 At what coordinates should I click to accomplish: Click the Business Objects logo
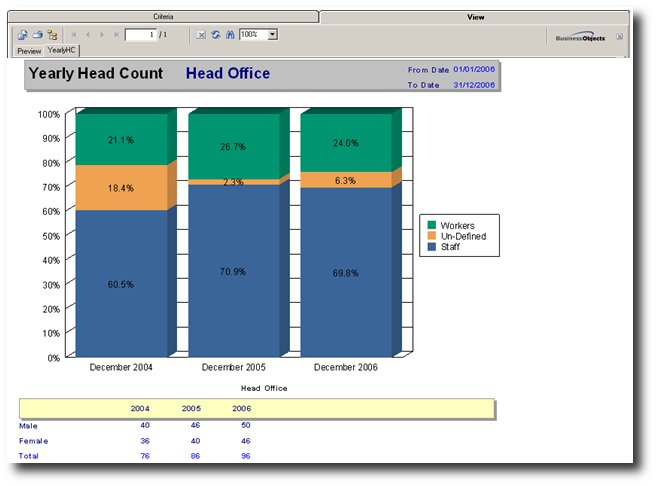[x=582, y=38]
